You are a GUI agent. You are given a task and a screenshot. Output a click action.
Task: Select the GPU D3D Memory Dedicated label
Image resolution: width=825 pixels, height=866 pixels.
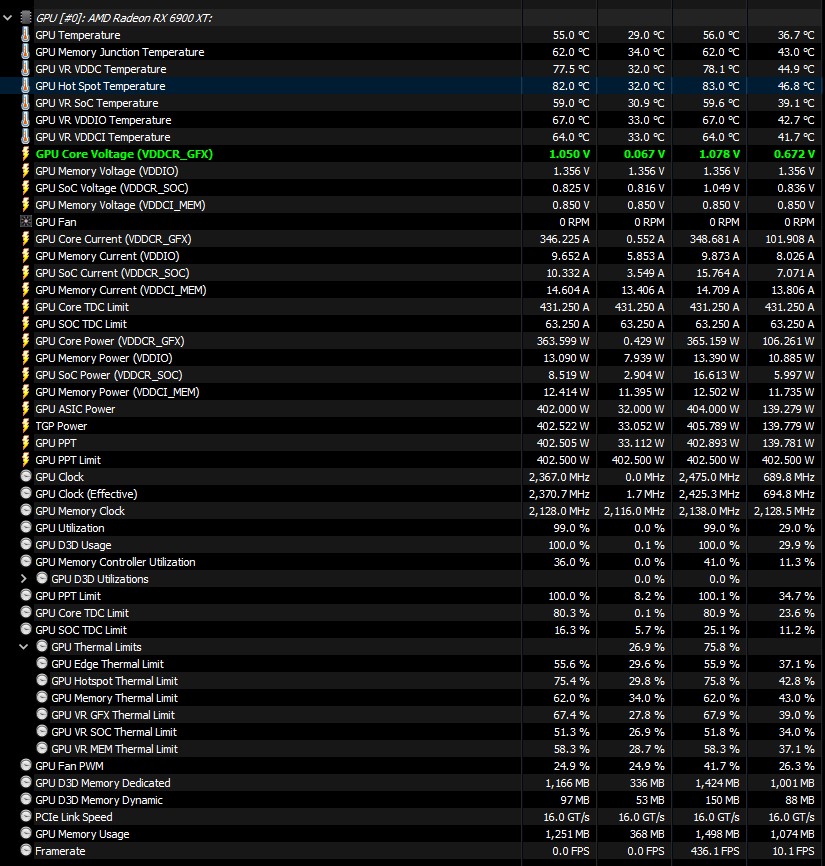click(103, 783)
